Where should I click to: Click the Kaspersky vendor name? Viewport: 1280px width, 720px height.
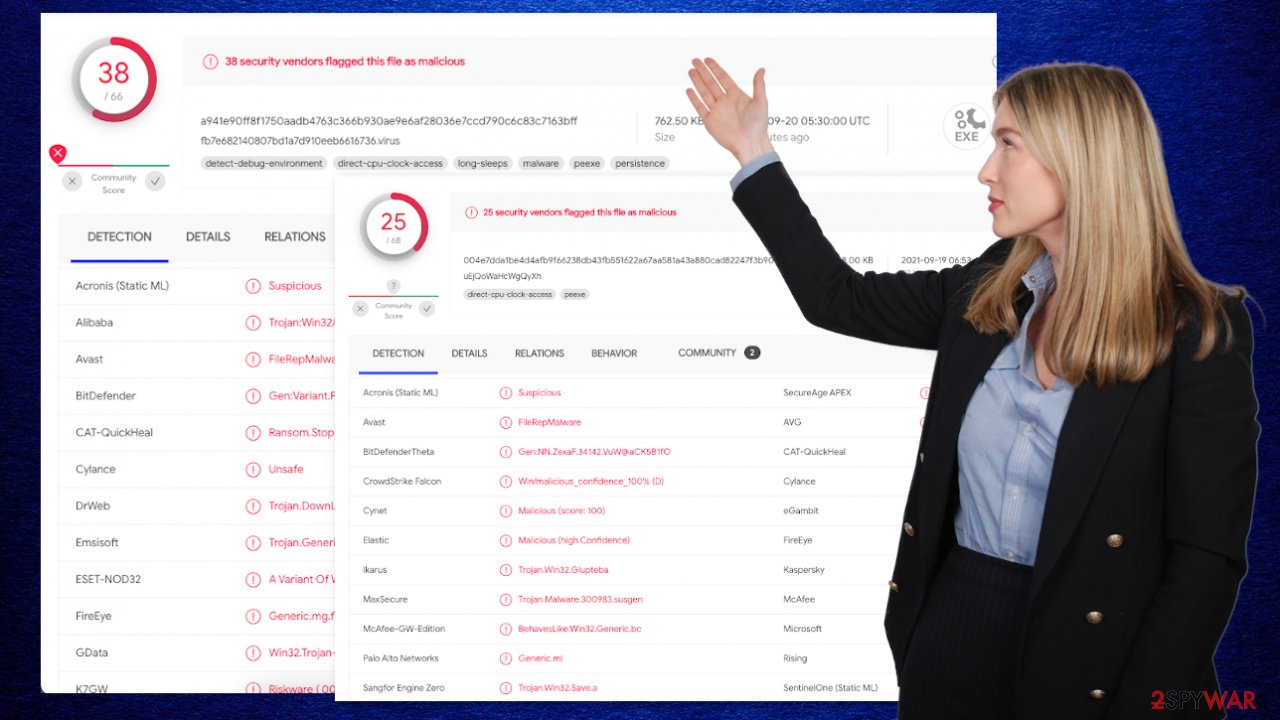point(804,570)
